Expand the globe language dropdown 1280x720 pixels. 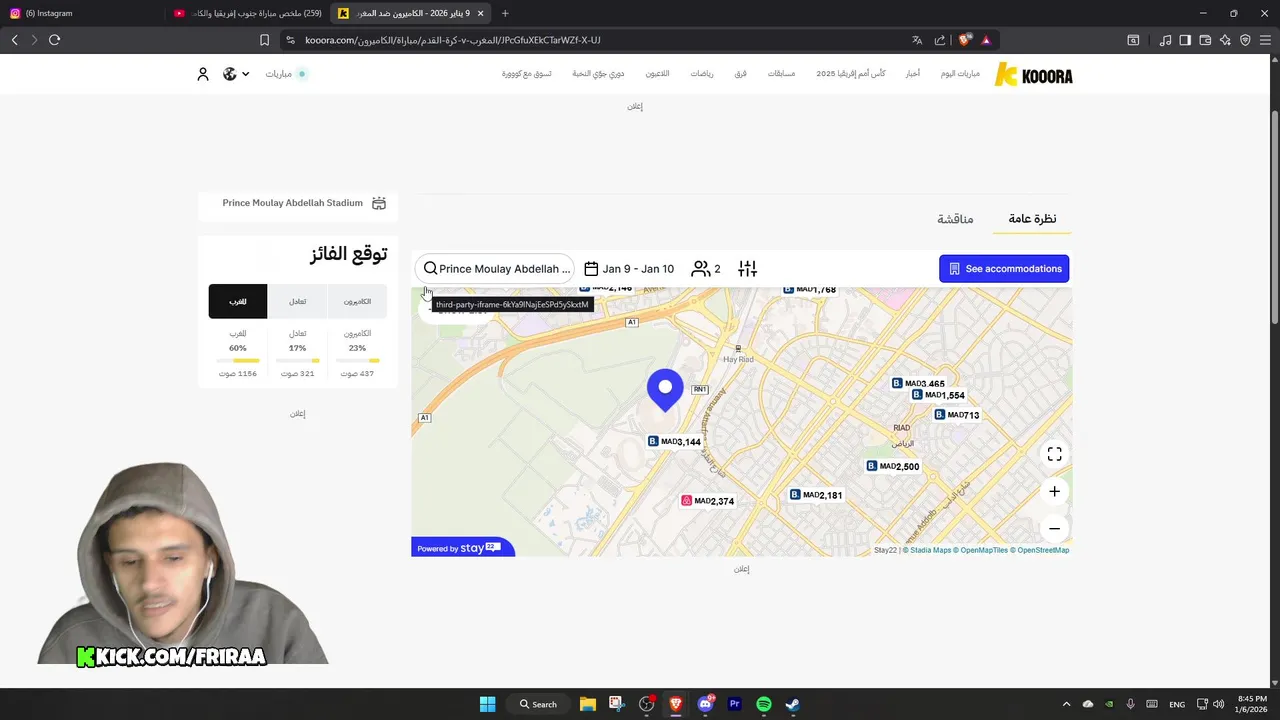236,74
